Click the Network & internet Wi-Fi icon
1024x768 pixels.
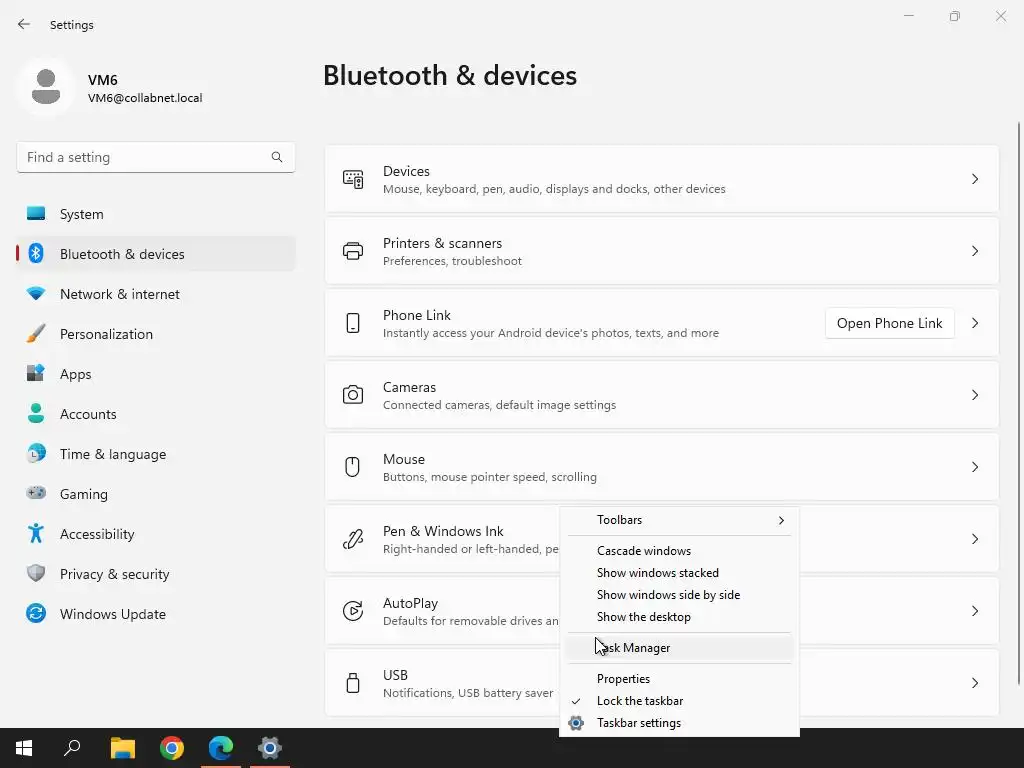pos(36,294)
